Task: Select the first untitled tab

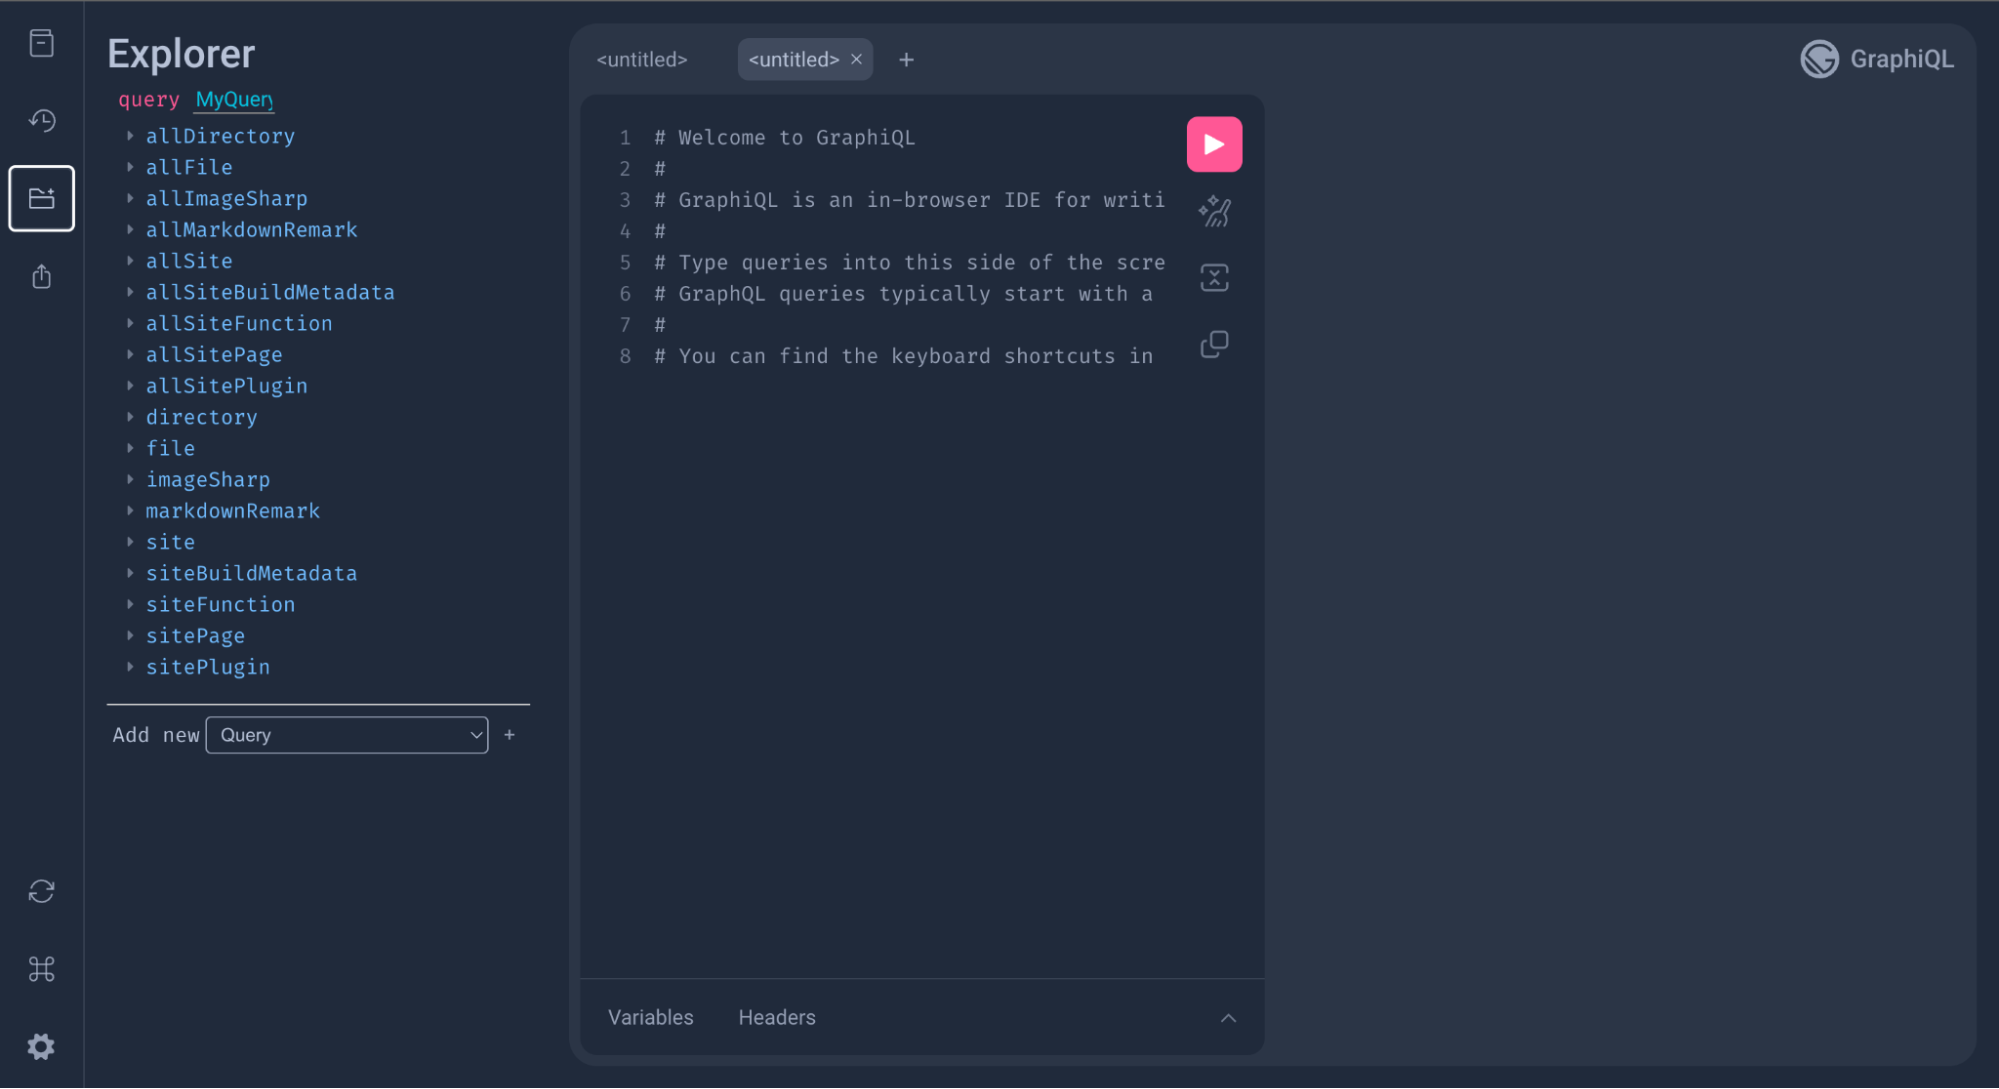Action: tap(642, 59)
